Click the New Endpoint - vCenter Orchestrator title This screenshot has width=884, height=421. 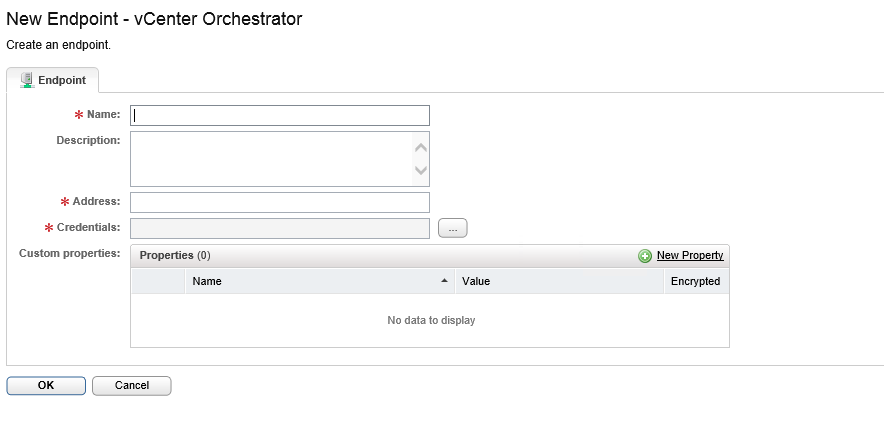coord(154,19)
